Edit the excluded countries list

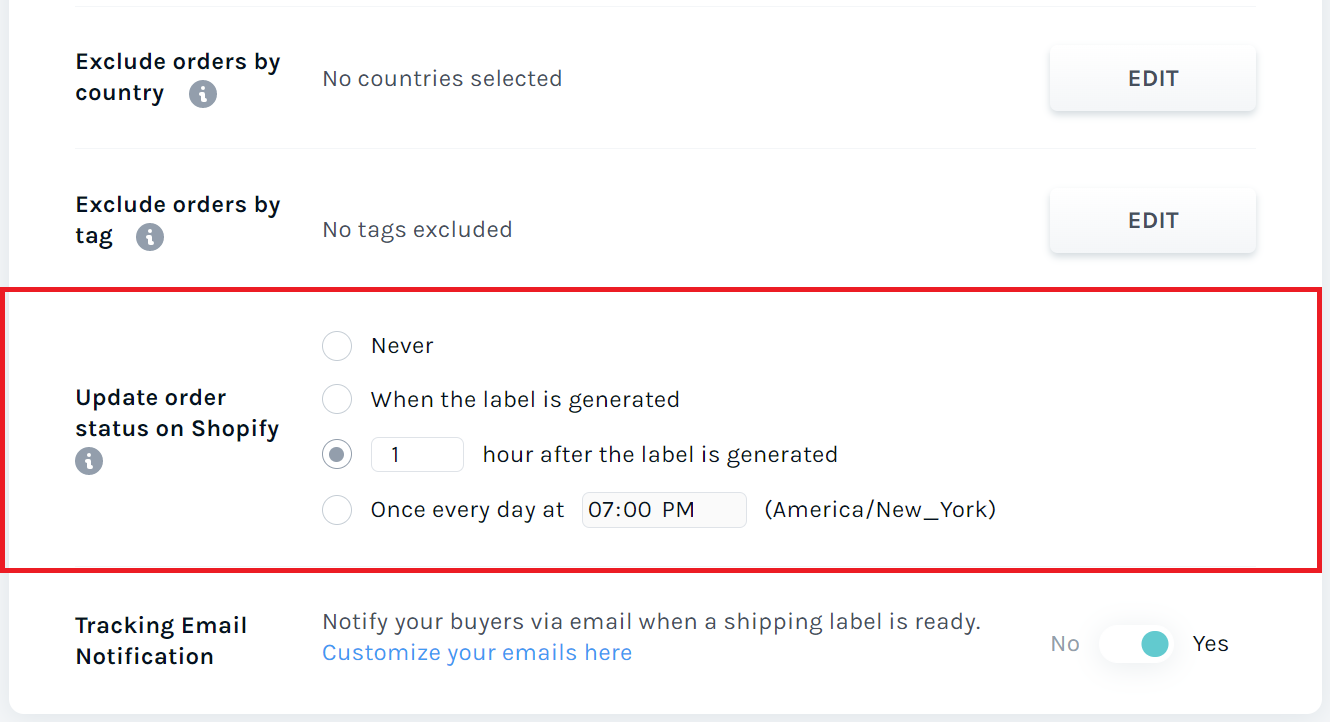[1152, 78]
